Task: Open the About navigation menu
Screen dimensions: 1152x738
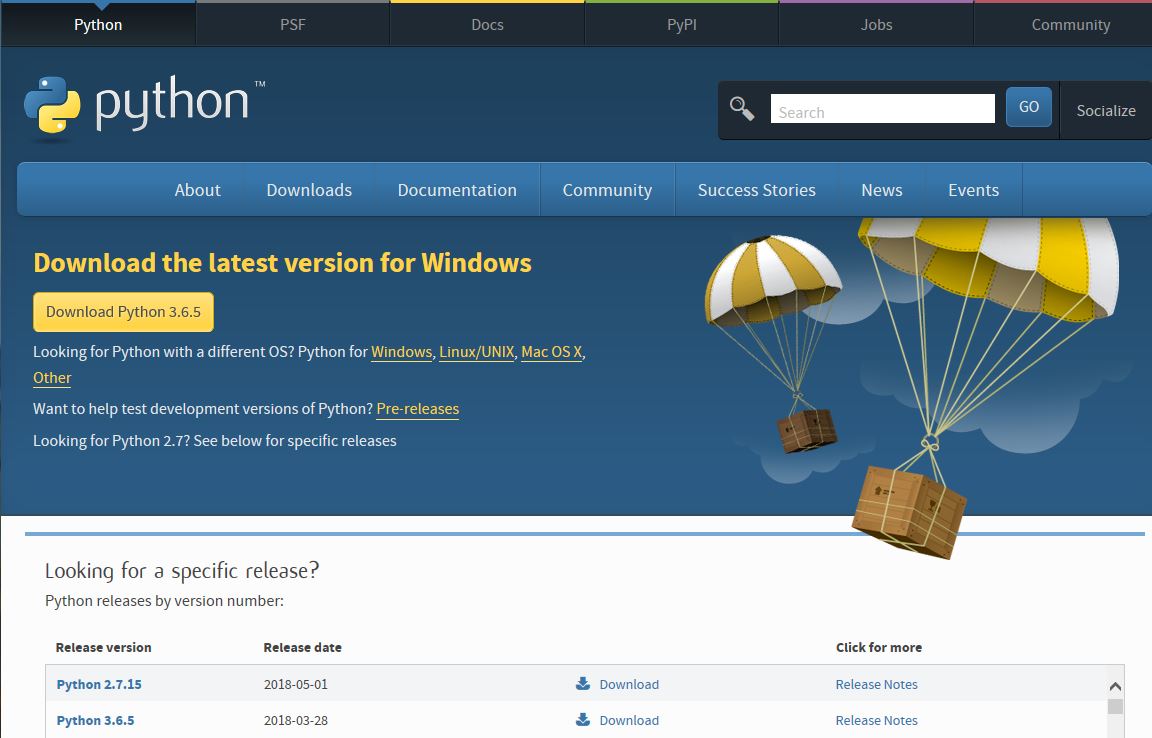Action: (197, 190)
